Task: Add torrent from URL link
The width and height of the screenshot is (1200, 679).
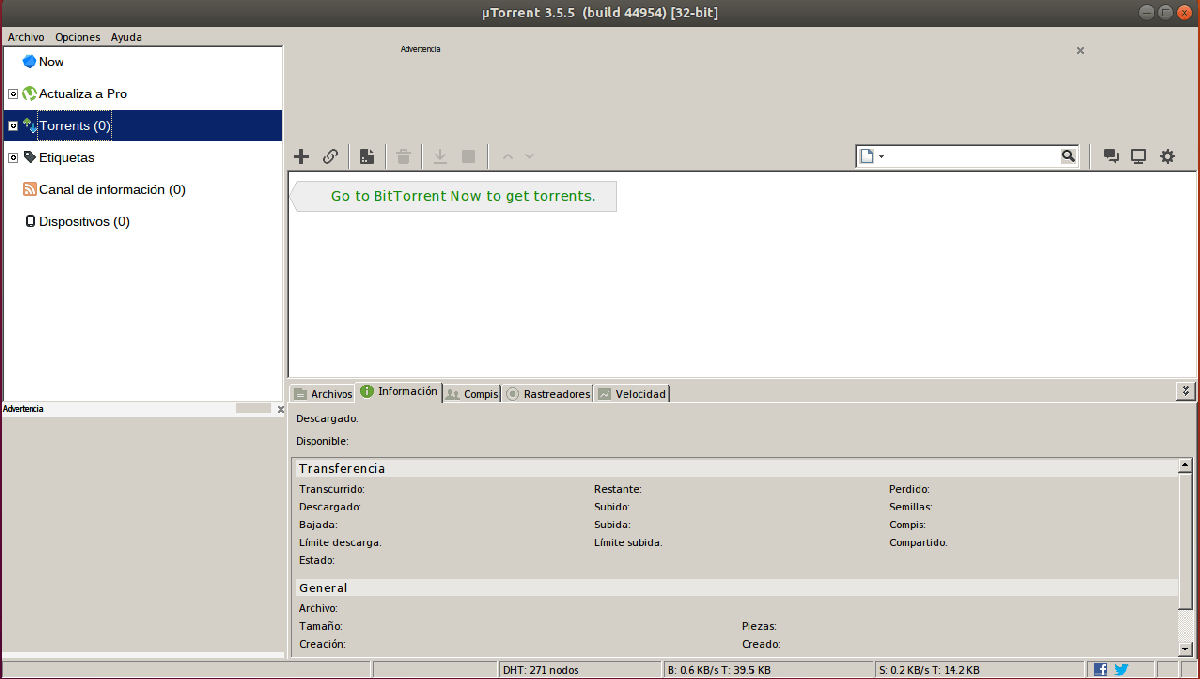Action: 330,156
